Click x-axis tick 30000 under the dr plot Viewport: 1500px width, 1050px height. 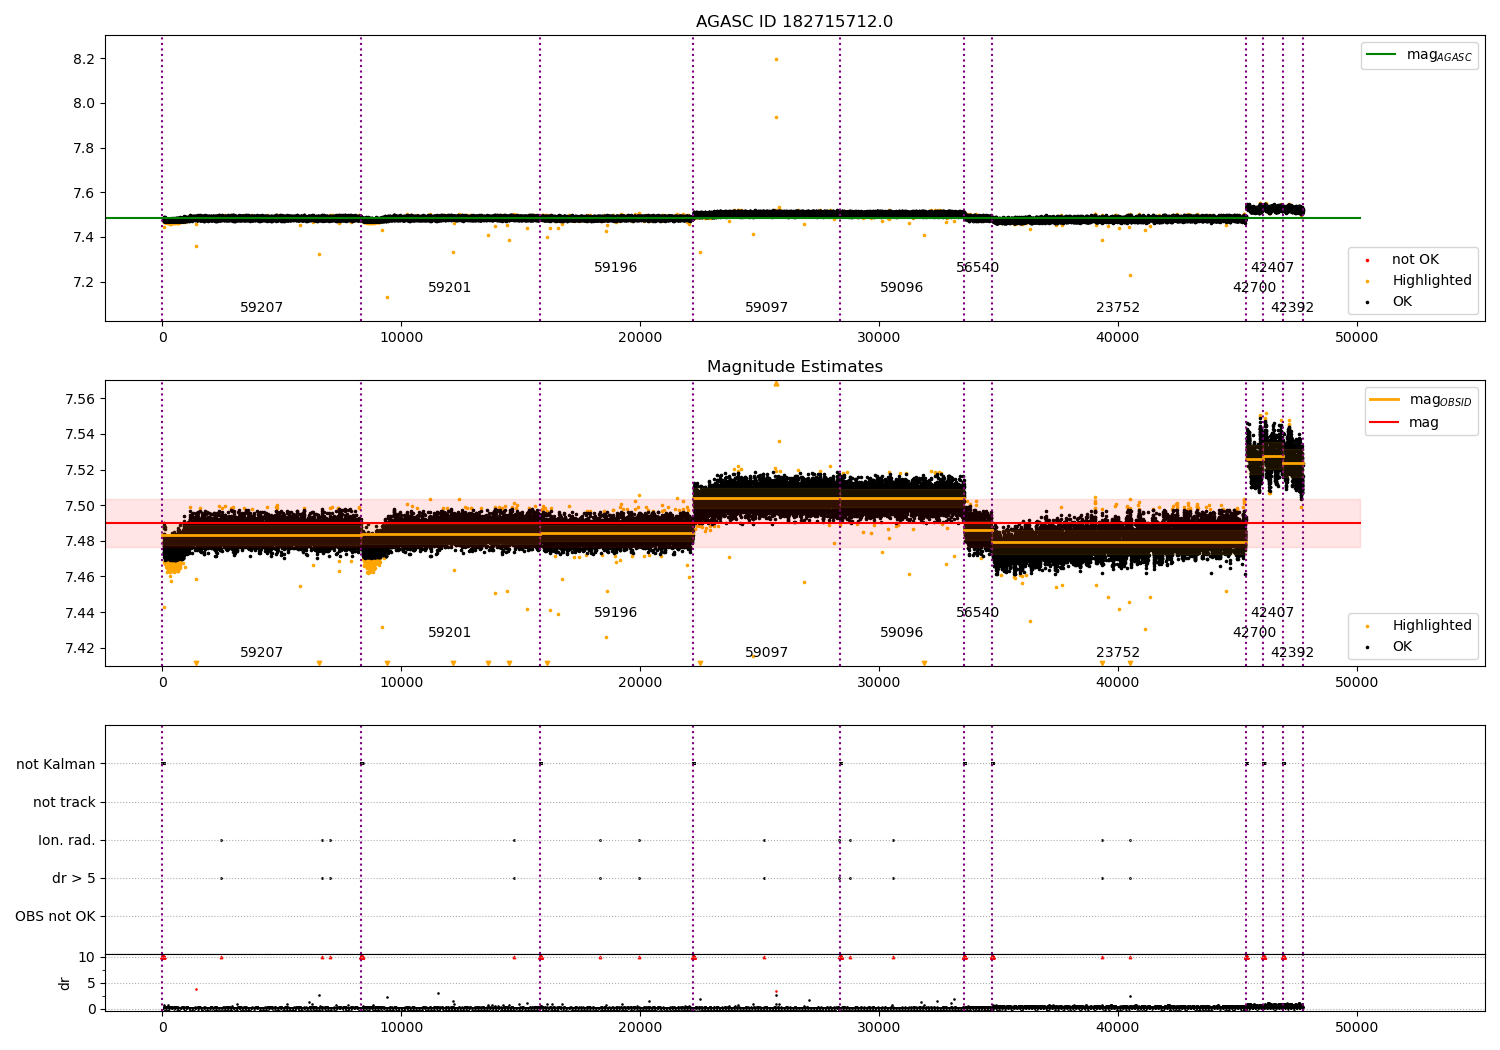click(x=879, y=1026)
